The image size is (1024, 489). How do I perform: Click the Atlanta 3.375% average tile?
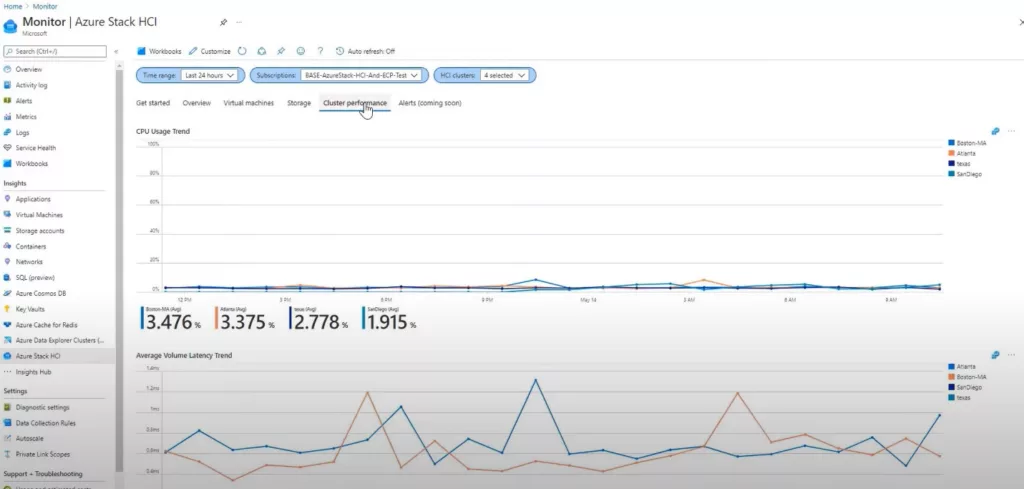click(x=245, y=318)
